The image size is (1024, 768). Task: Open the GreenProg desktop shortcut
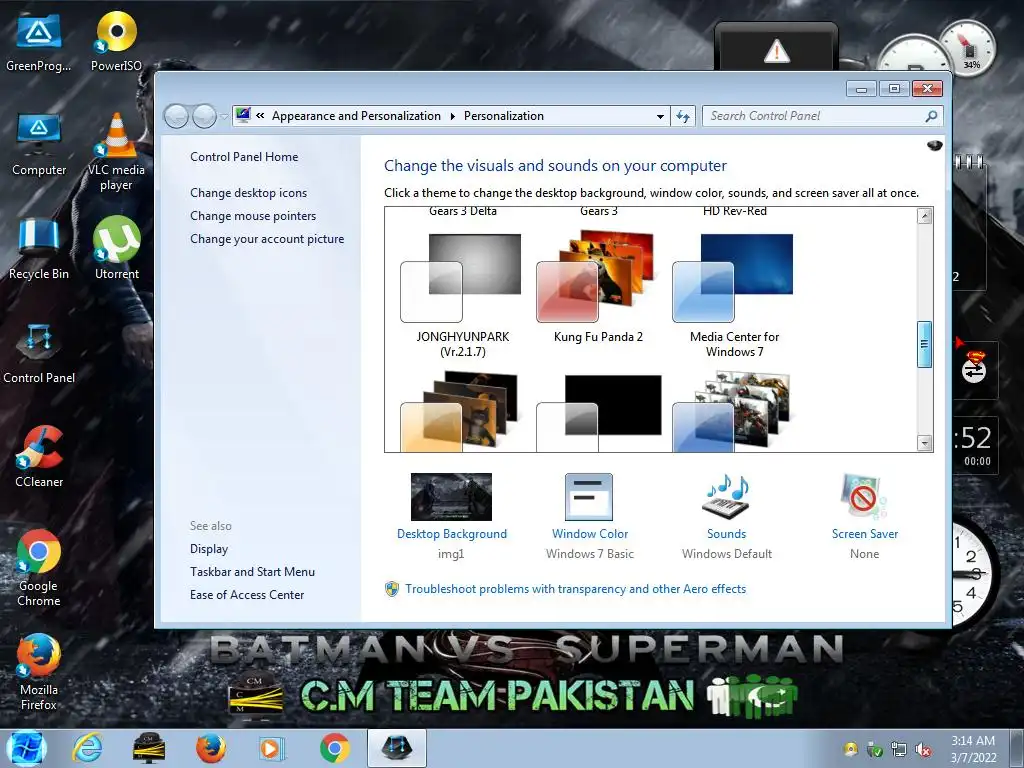tap(39, 43)
